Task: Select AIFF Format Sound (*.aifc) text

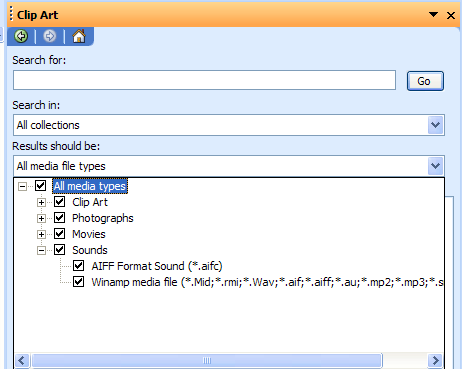Action: pos(157,266)
